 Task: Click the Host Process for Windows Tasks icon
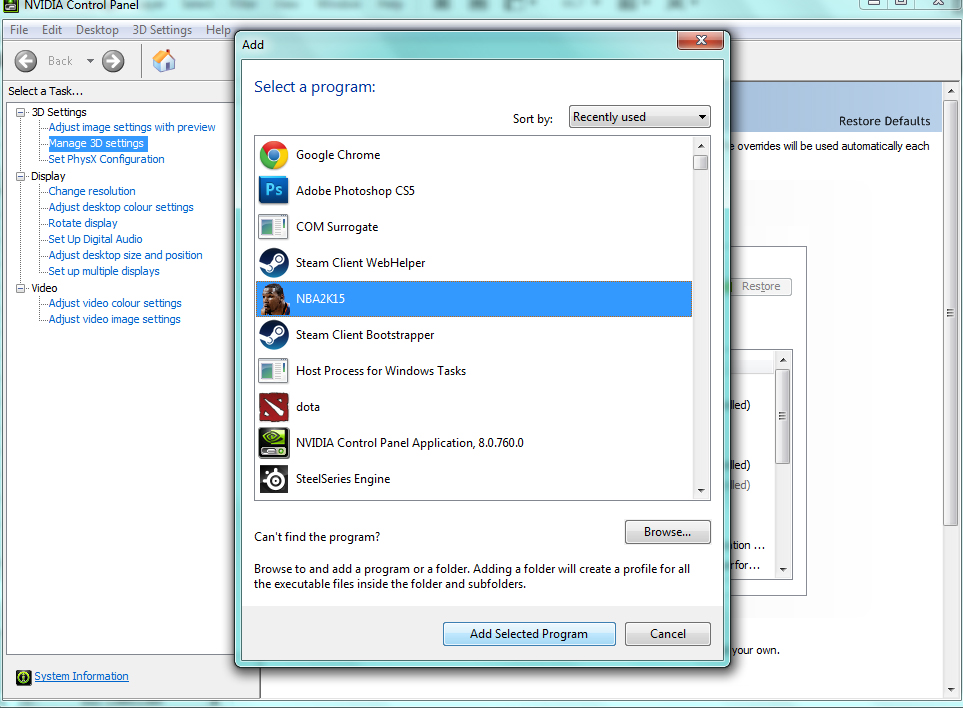[273, 371]
